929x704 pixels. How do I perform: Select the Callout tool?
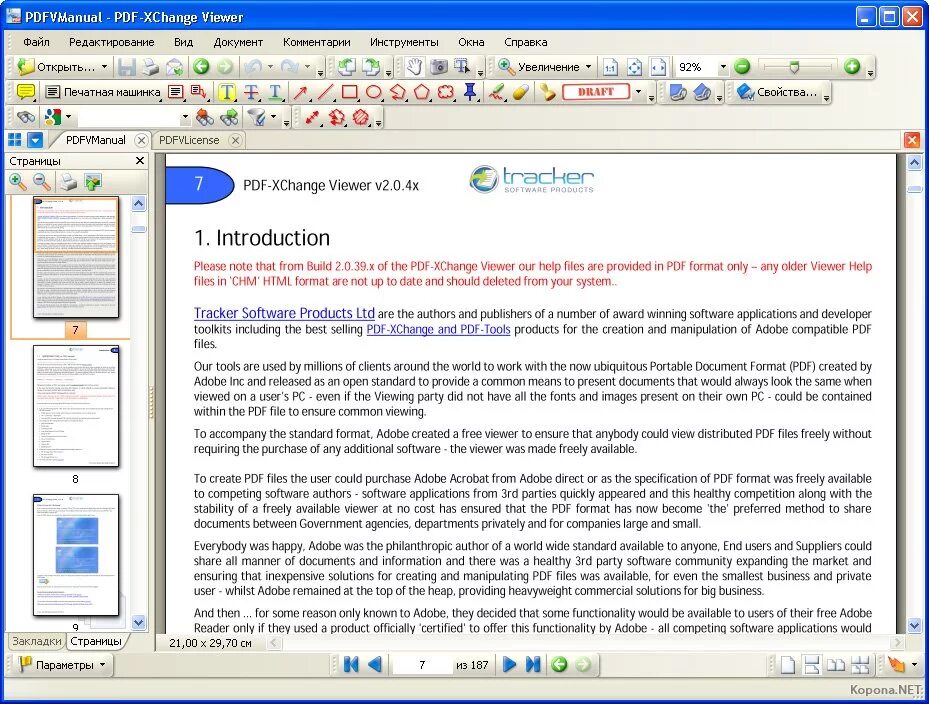(198, 92)
